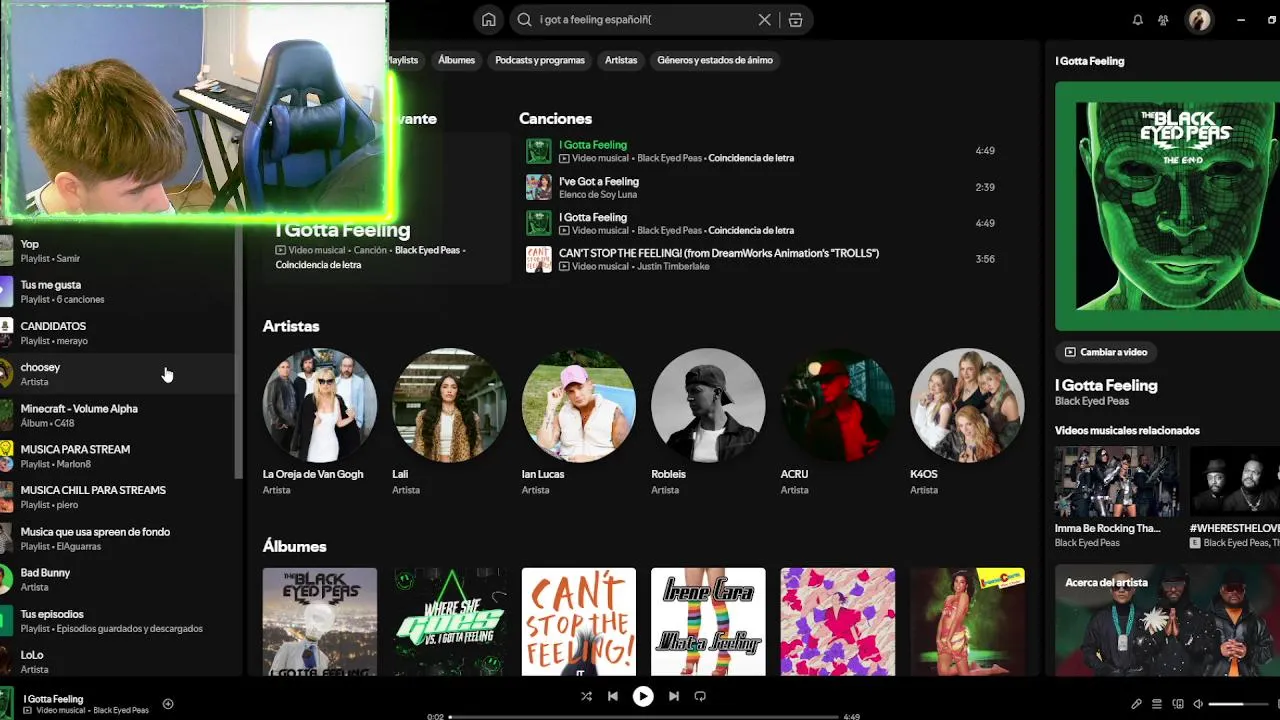
Task: Open Ian Lucas artist picture
Action: click(x=579, y=405)
